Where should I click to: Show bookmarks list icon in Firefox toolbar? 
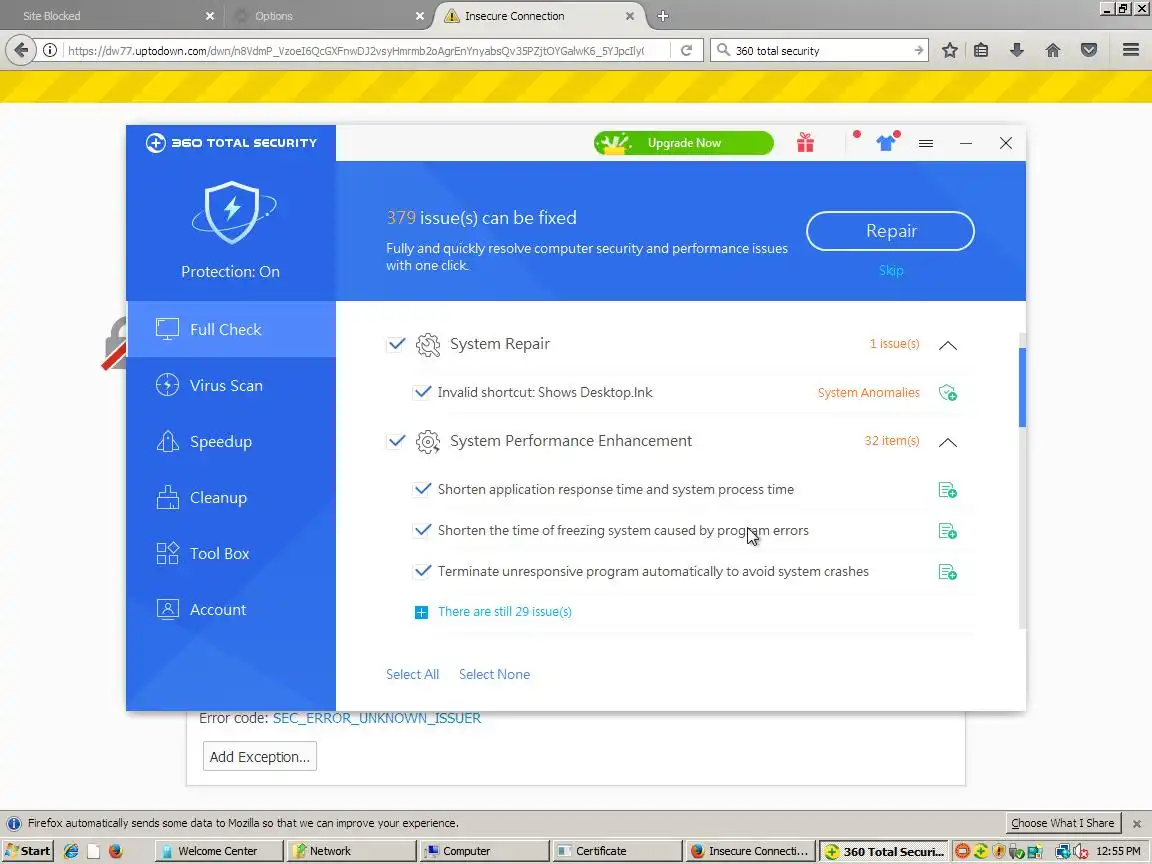[981, 50]
